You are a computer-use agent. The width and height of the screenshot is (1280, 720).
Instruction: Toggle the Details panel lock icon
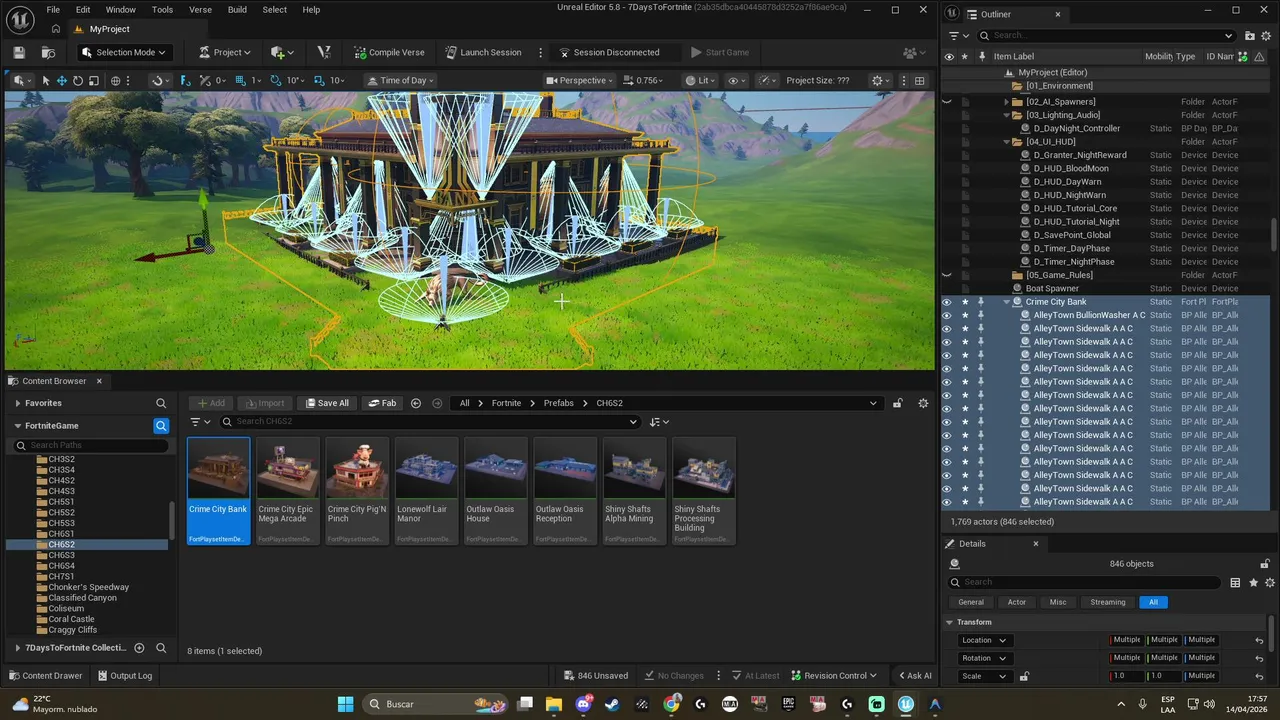pyautogui.click(x=1265, y=564)
